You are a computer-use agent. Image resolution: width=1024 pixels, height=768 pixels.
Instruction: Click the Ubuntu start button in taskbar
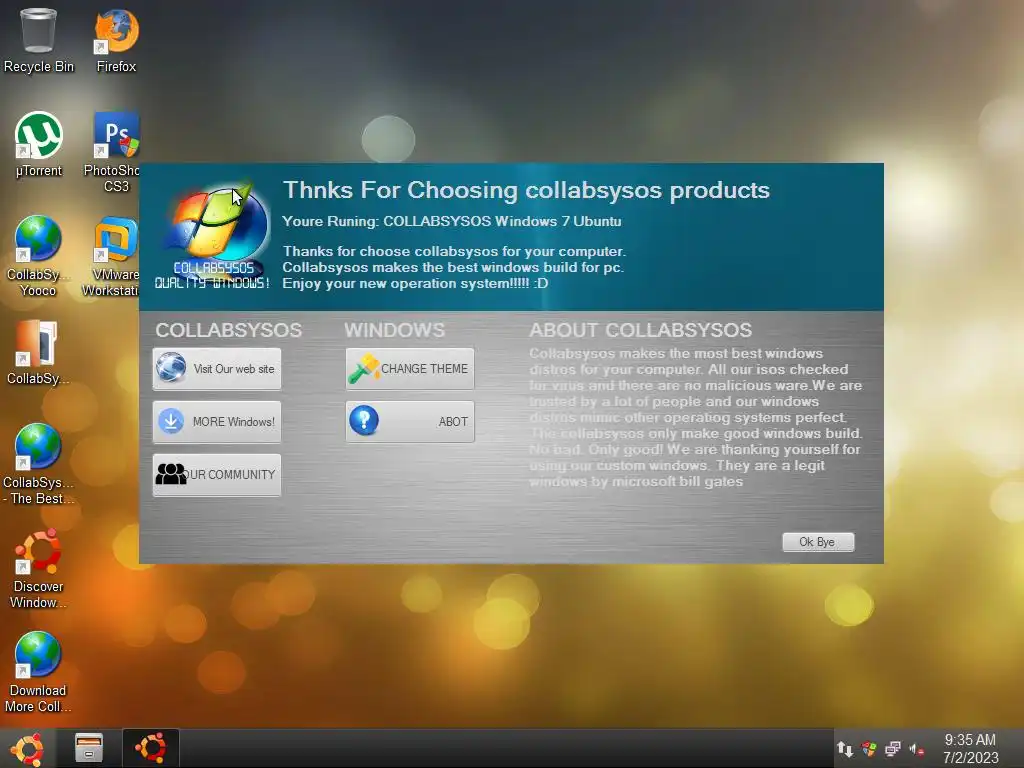27,748
